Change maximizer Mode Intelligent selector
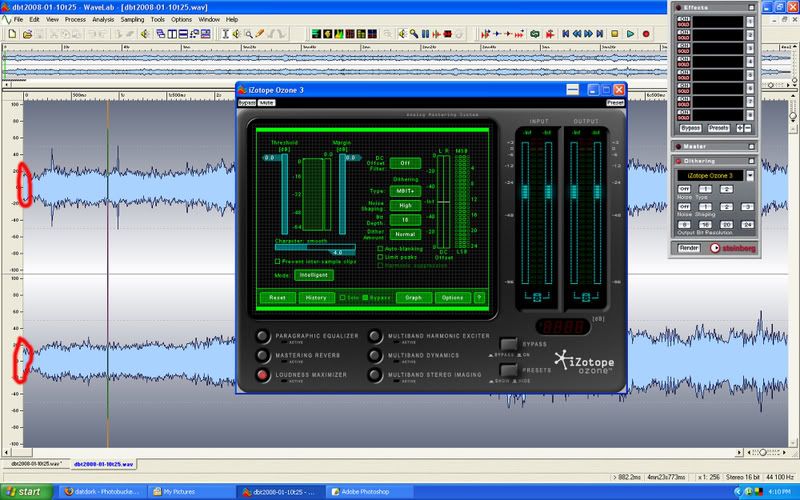This screenshot has width=800, height=500. click(314, 275)
